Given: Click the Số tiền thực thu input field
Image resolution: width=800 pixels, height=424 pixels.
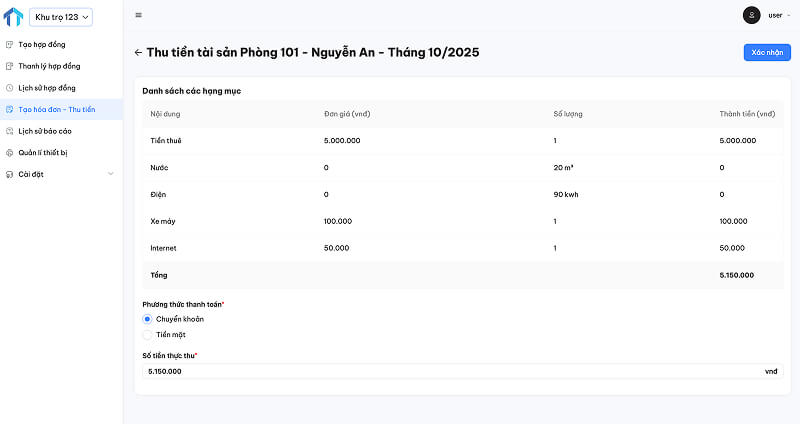Looking at the screenshot, I should point(450,371).
